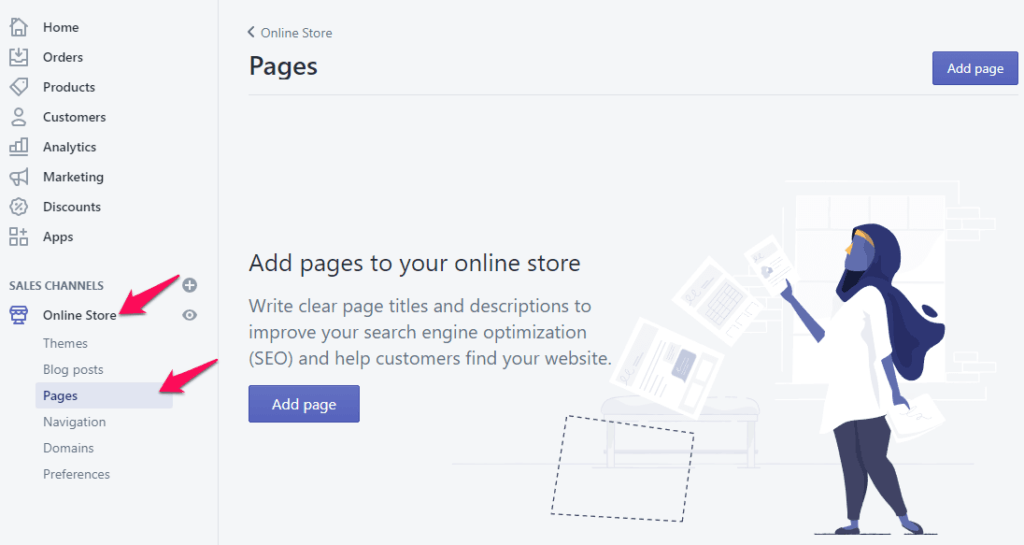
Task: Expand the Online Store sales channel
Action: (79, 316)
